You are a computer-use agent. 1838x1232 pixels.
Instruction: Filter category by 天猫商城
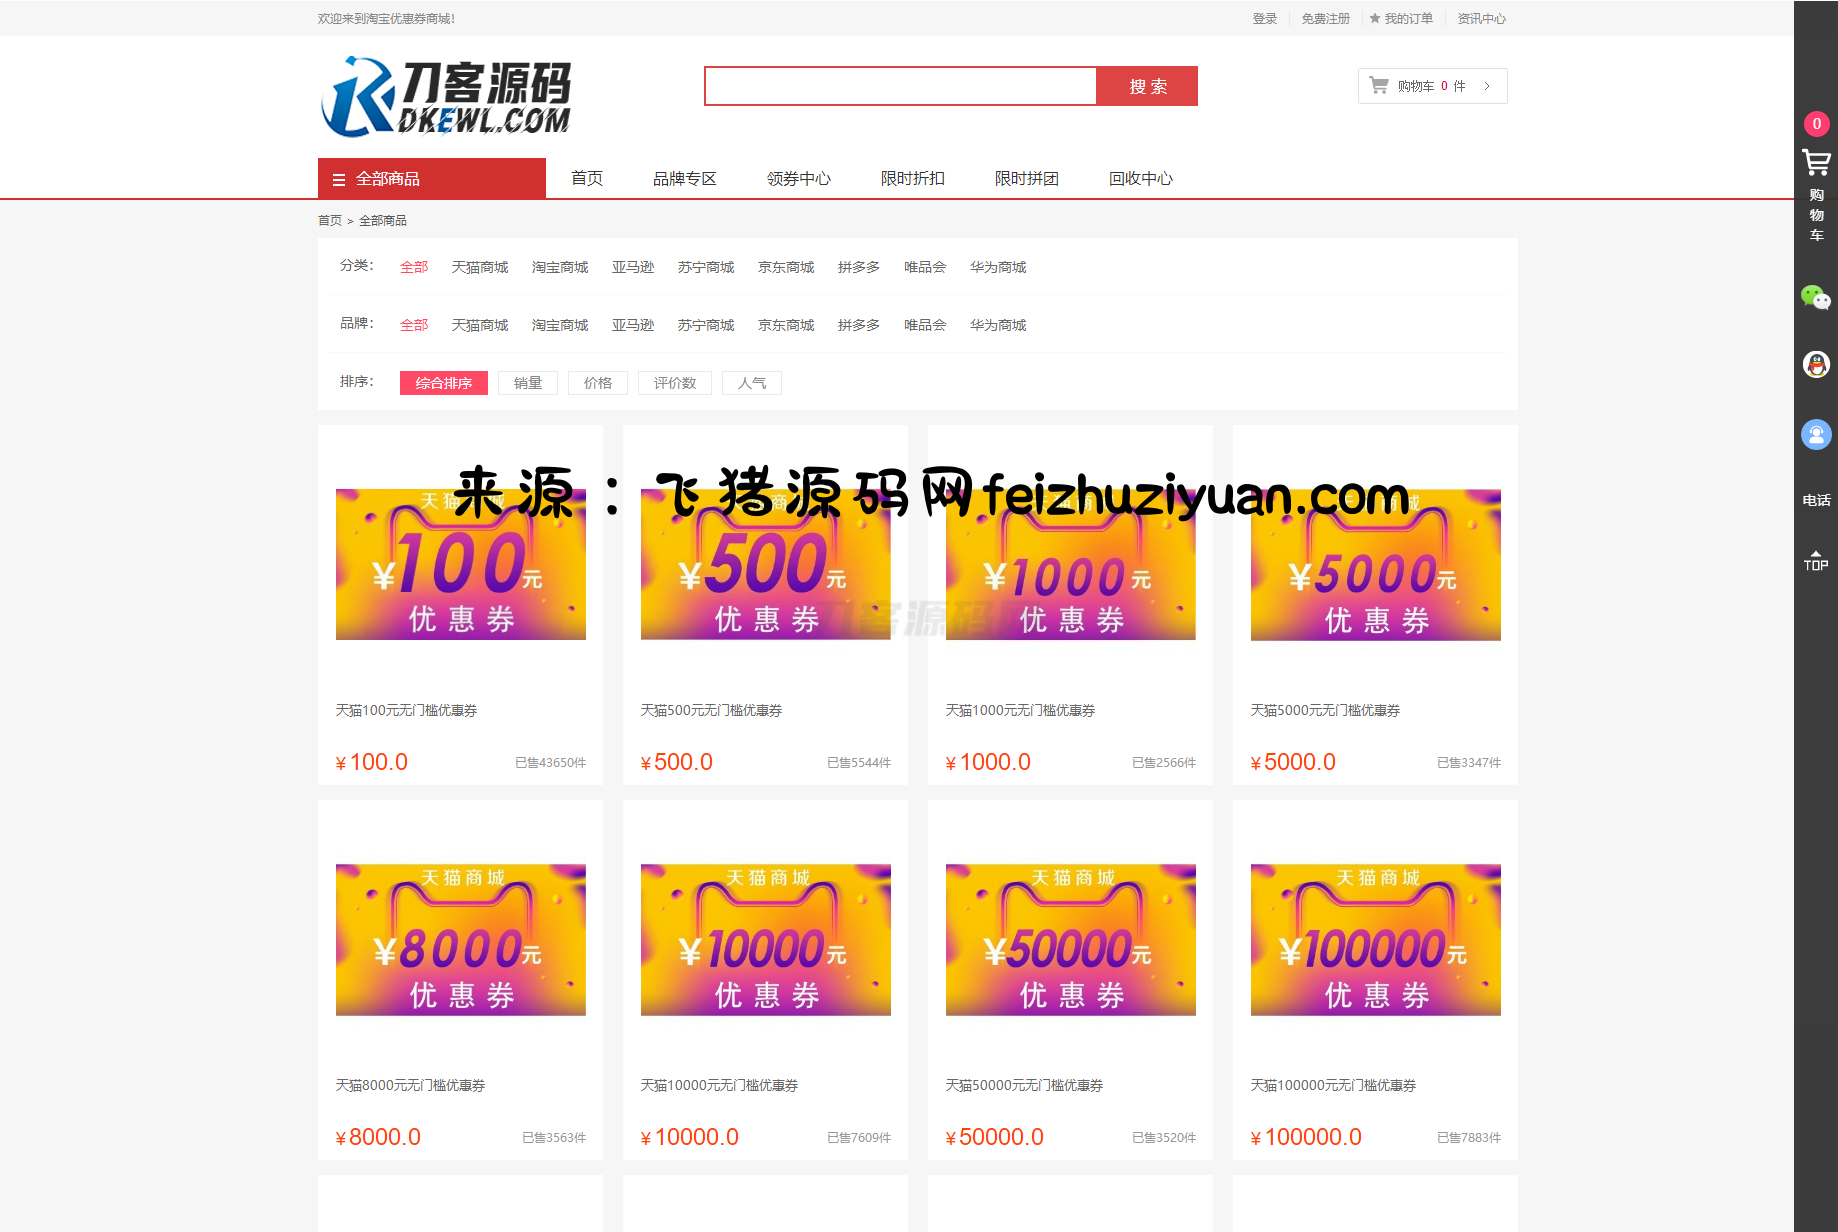(x=479, y=267)
